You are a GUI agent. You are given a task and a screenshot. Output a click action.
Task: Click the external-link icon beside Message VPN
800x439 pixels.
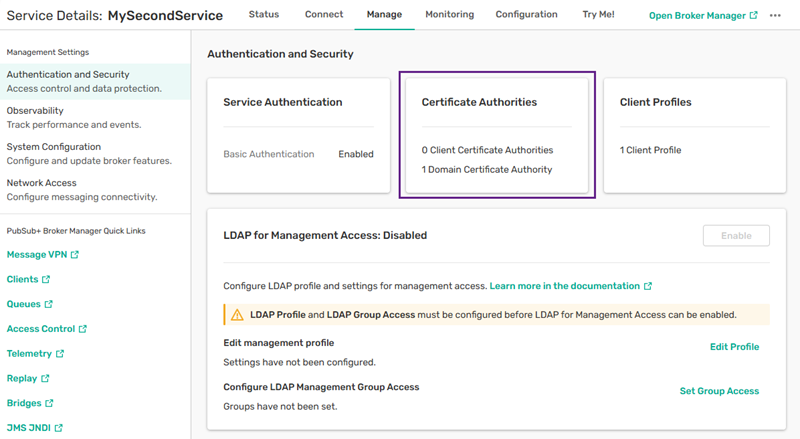point(75,255)
